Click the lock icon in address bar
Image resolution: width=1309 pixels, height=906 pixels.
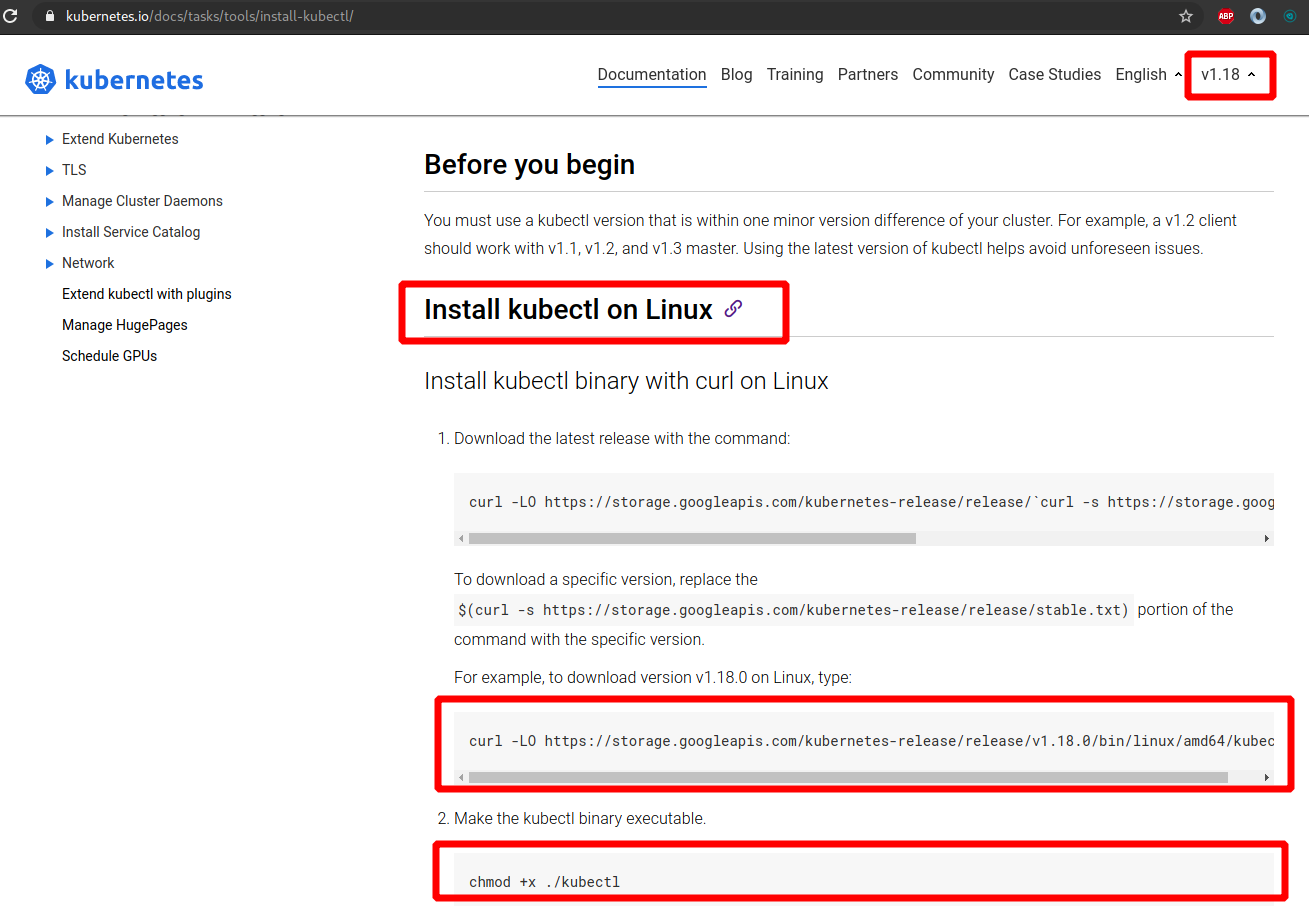pyautogui.click(x=49, y=17)
